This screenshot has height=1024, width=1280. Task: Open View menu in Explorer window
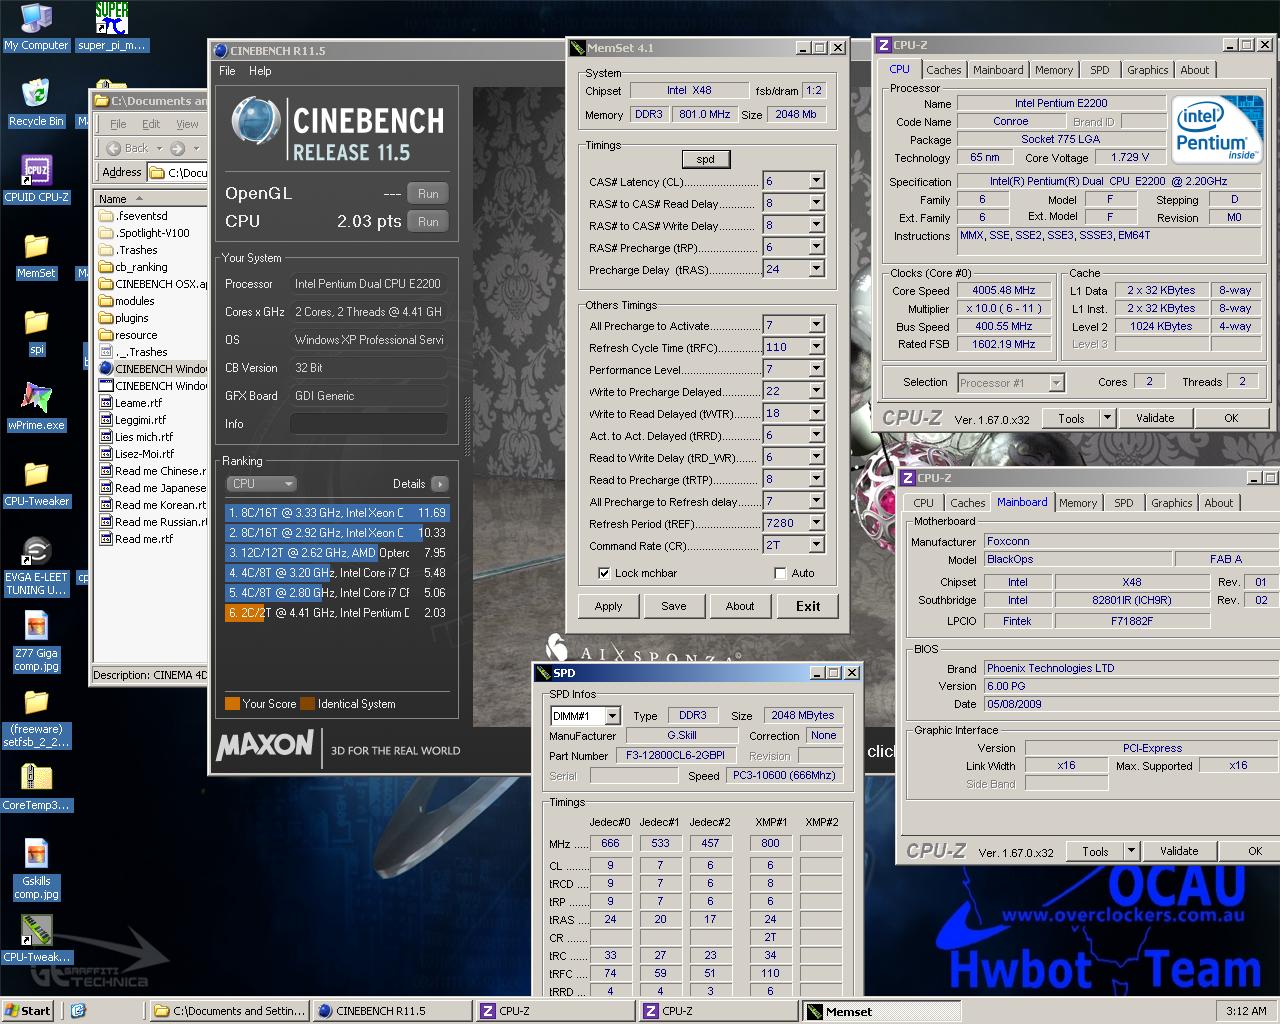[187, 124]
